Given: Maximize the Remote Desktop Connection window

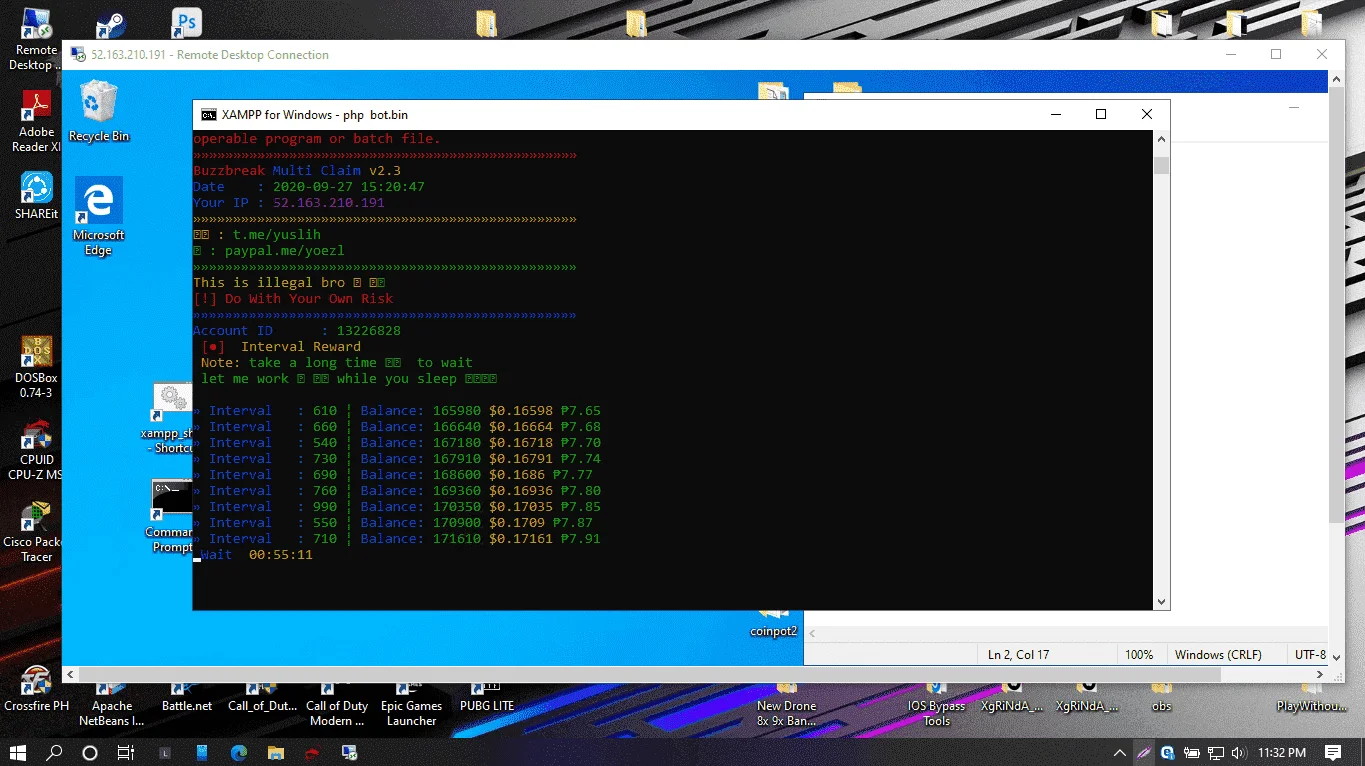Looking at the screenshot, I should point(1276,55).
